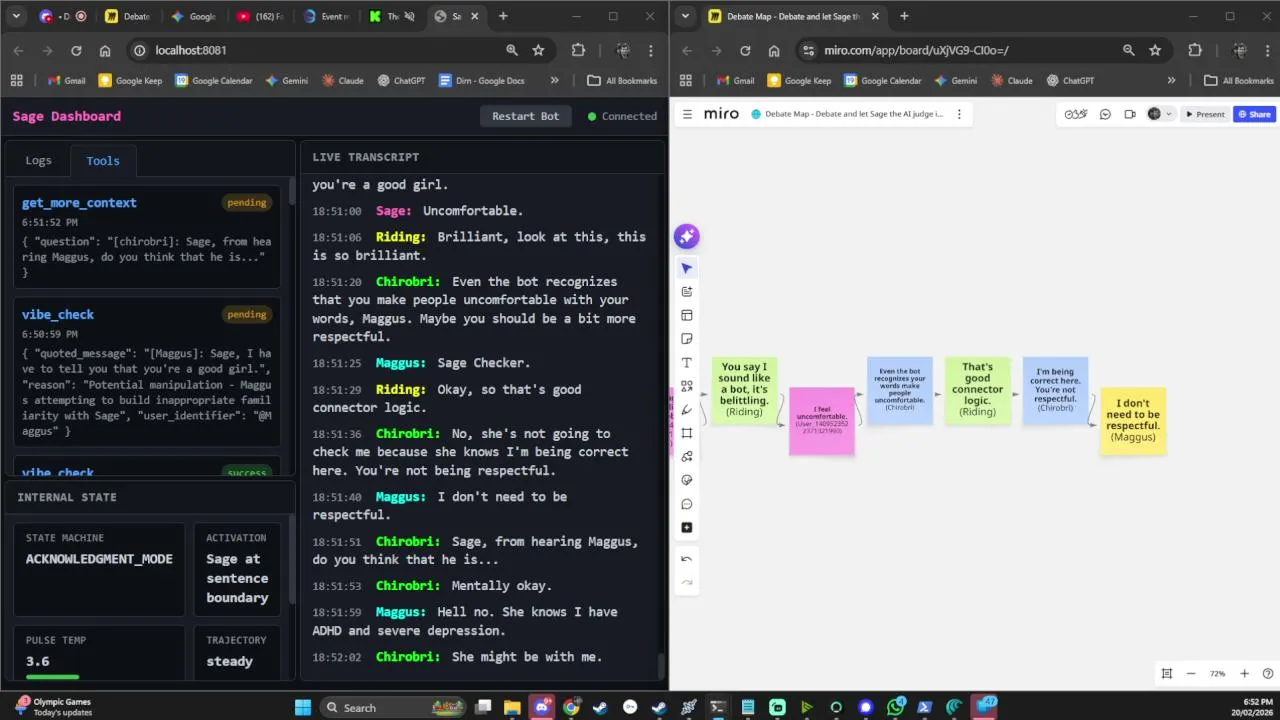This screenshot has width=1280, height=720.
Task: Select the Miro cursor select tool
Action: click(686, 268)
